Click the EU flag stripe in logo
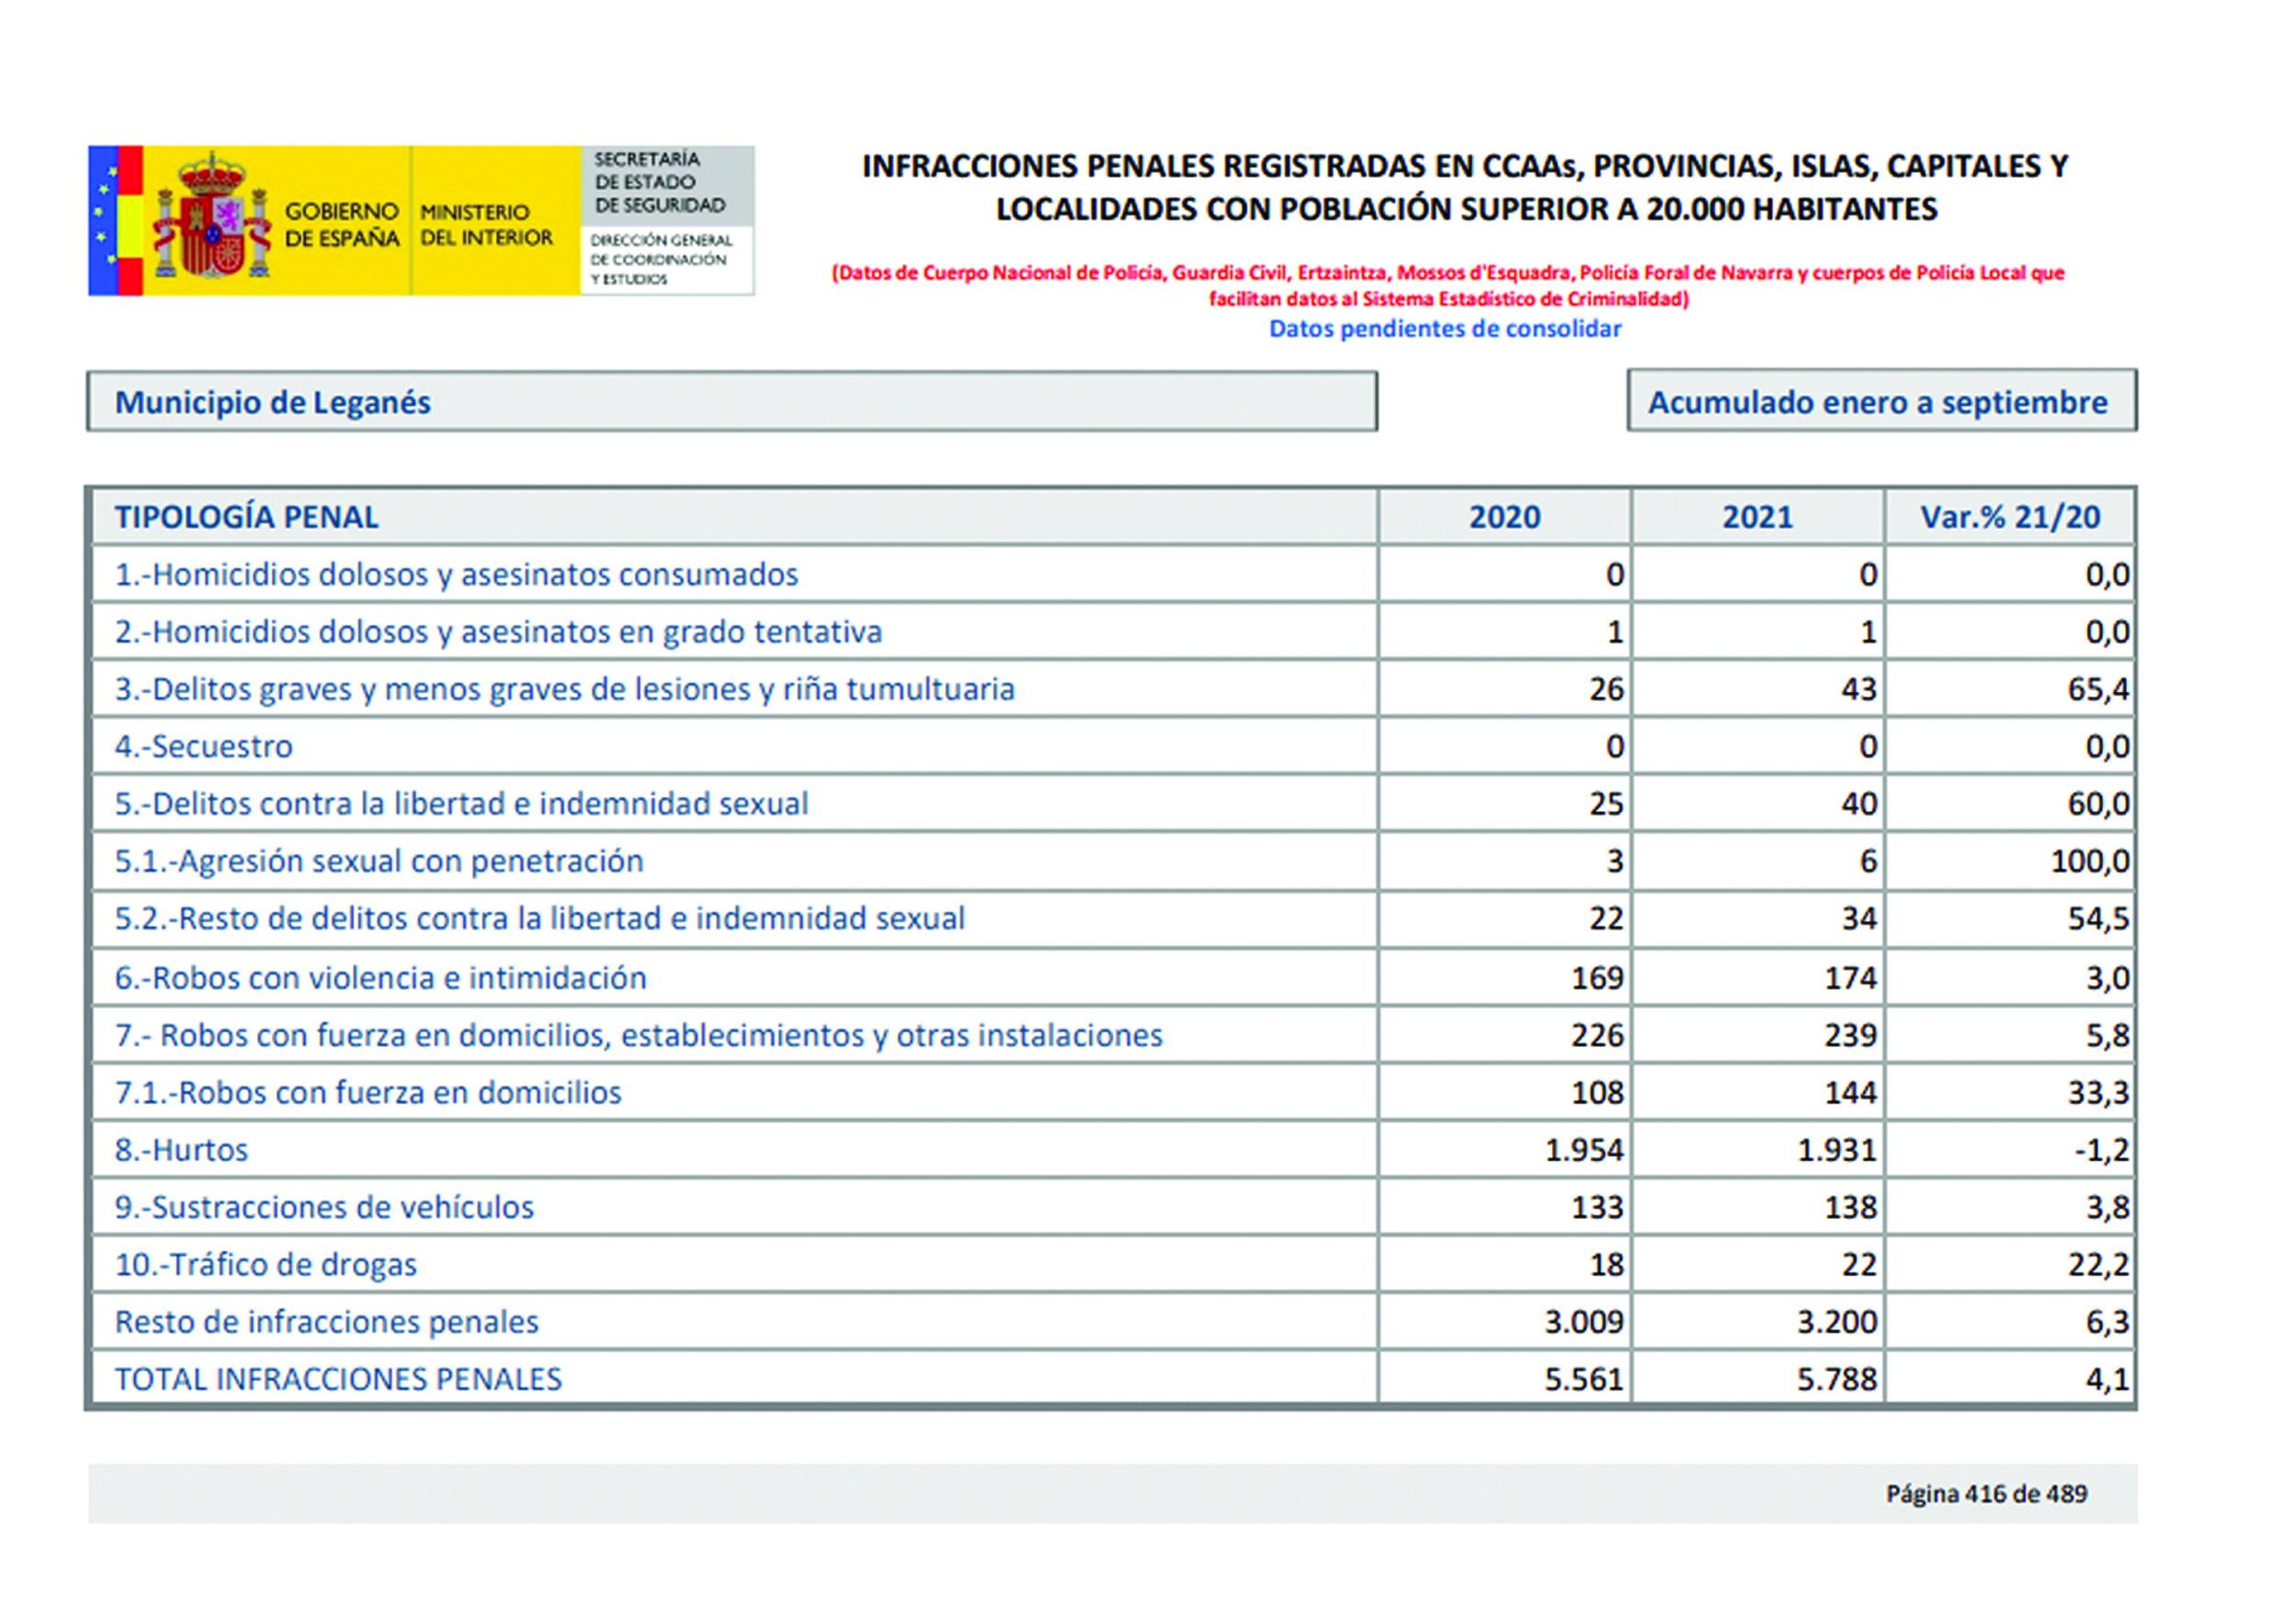Image resolution: width=2279 pixels, height=1624 pixels. 103,220
